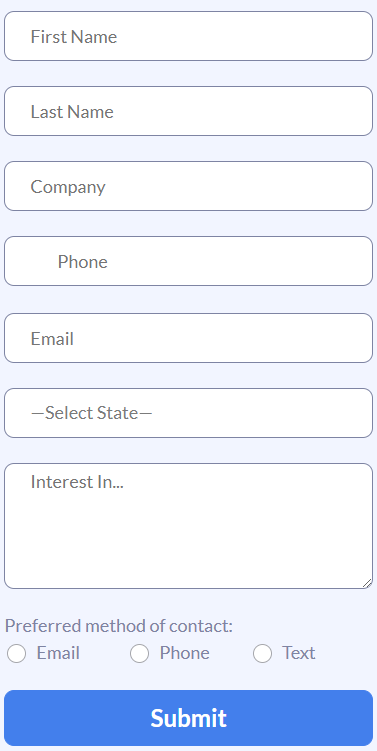The height and width of the screenshot is (751, 377).
Task: Select the Company input field
Action: (188, 186)
